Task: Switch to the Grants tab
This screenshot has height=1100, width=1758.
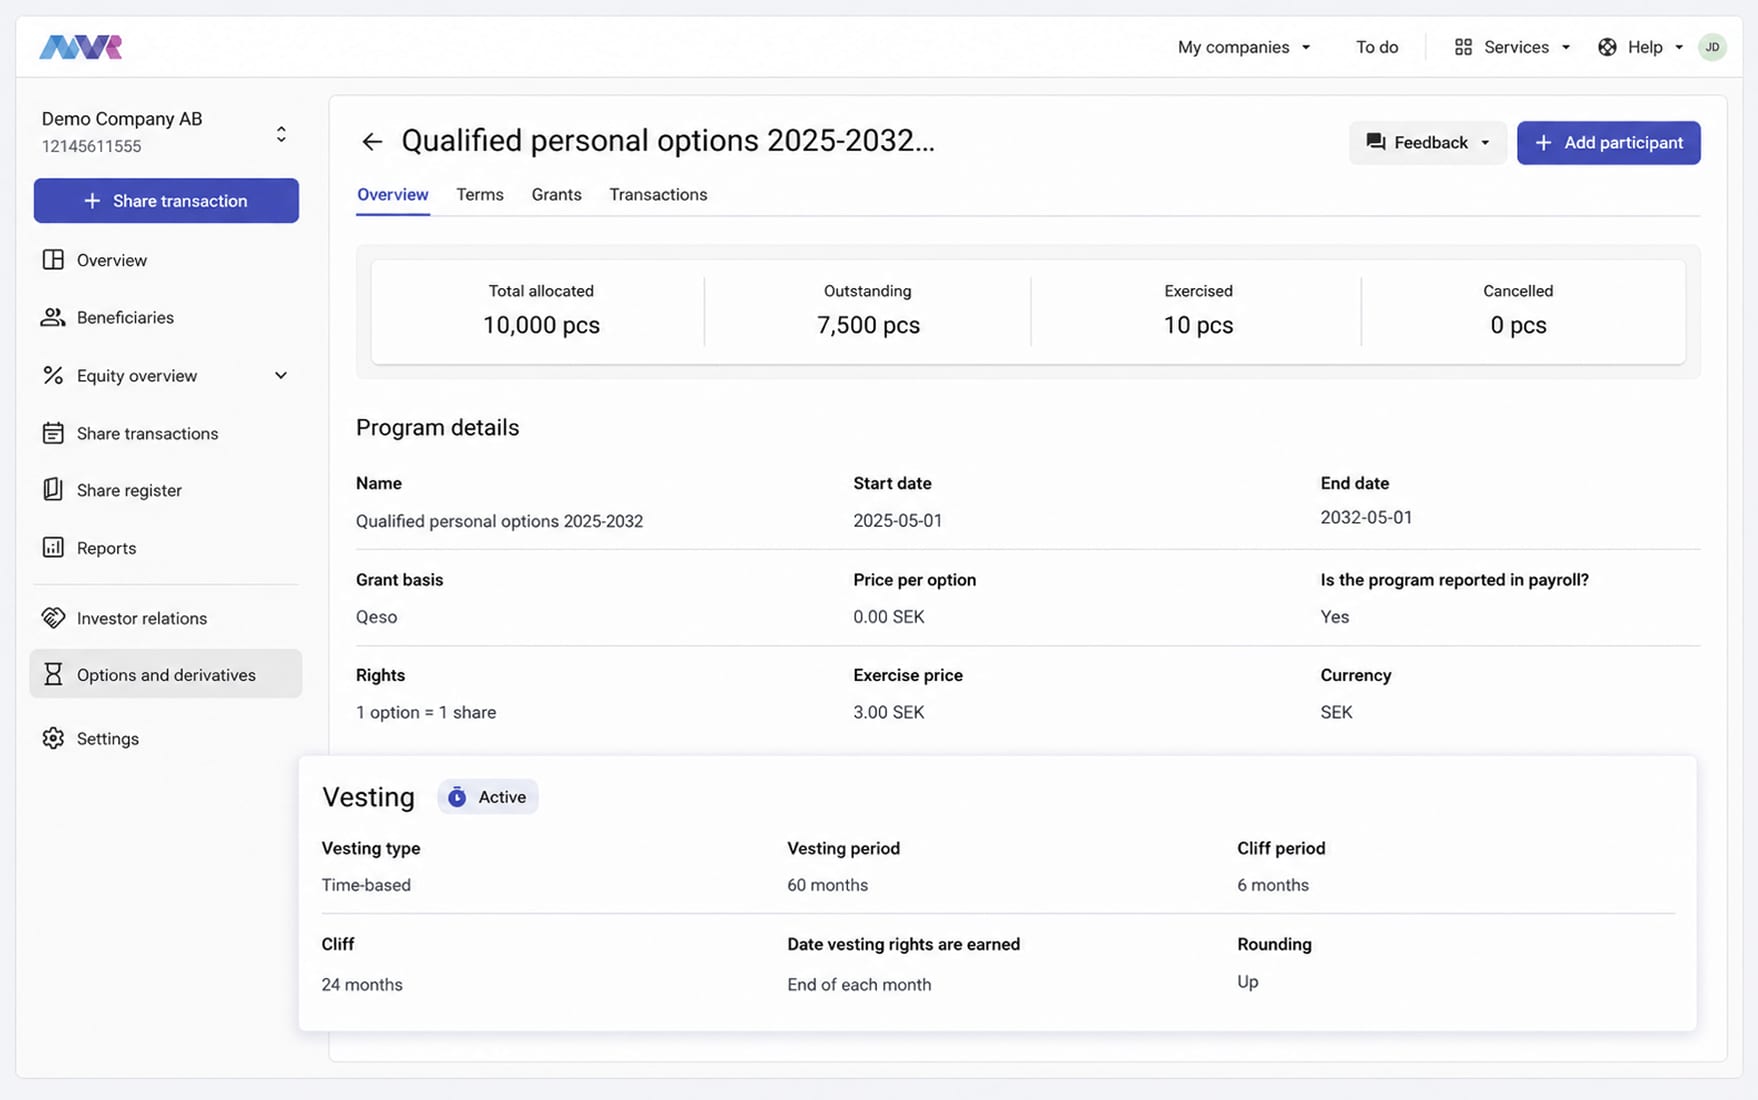Action: pos(556,195)
